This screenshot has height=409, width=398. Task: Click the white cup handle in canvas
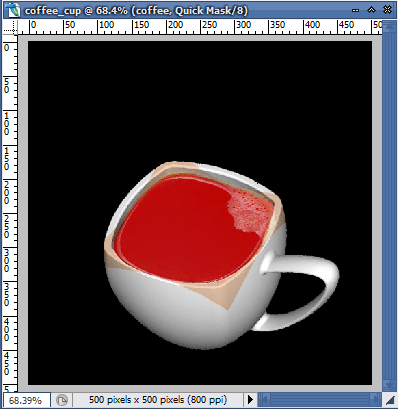[x=300, y=292]
